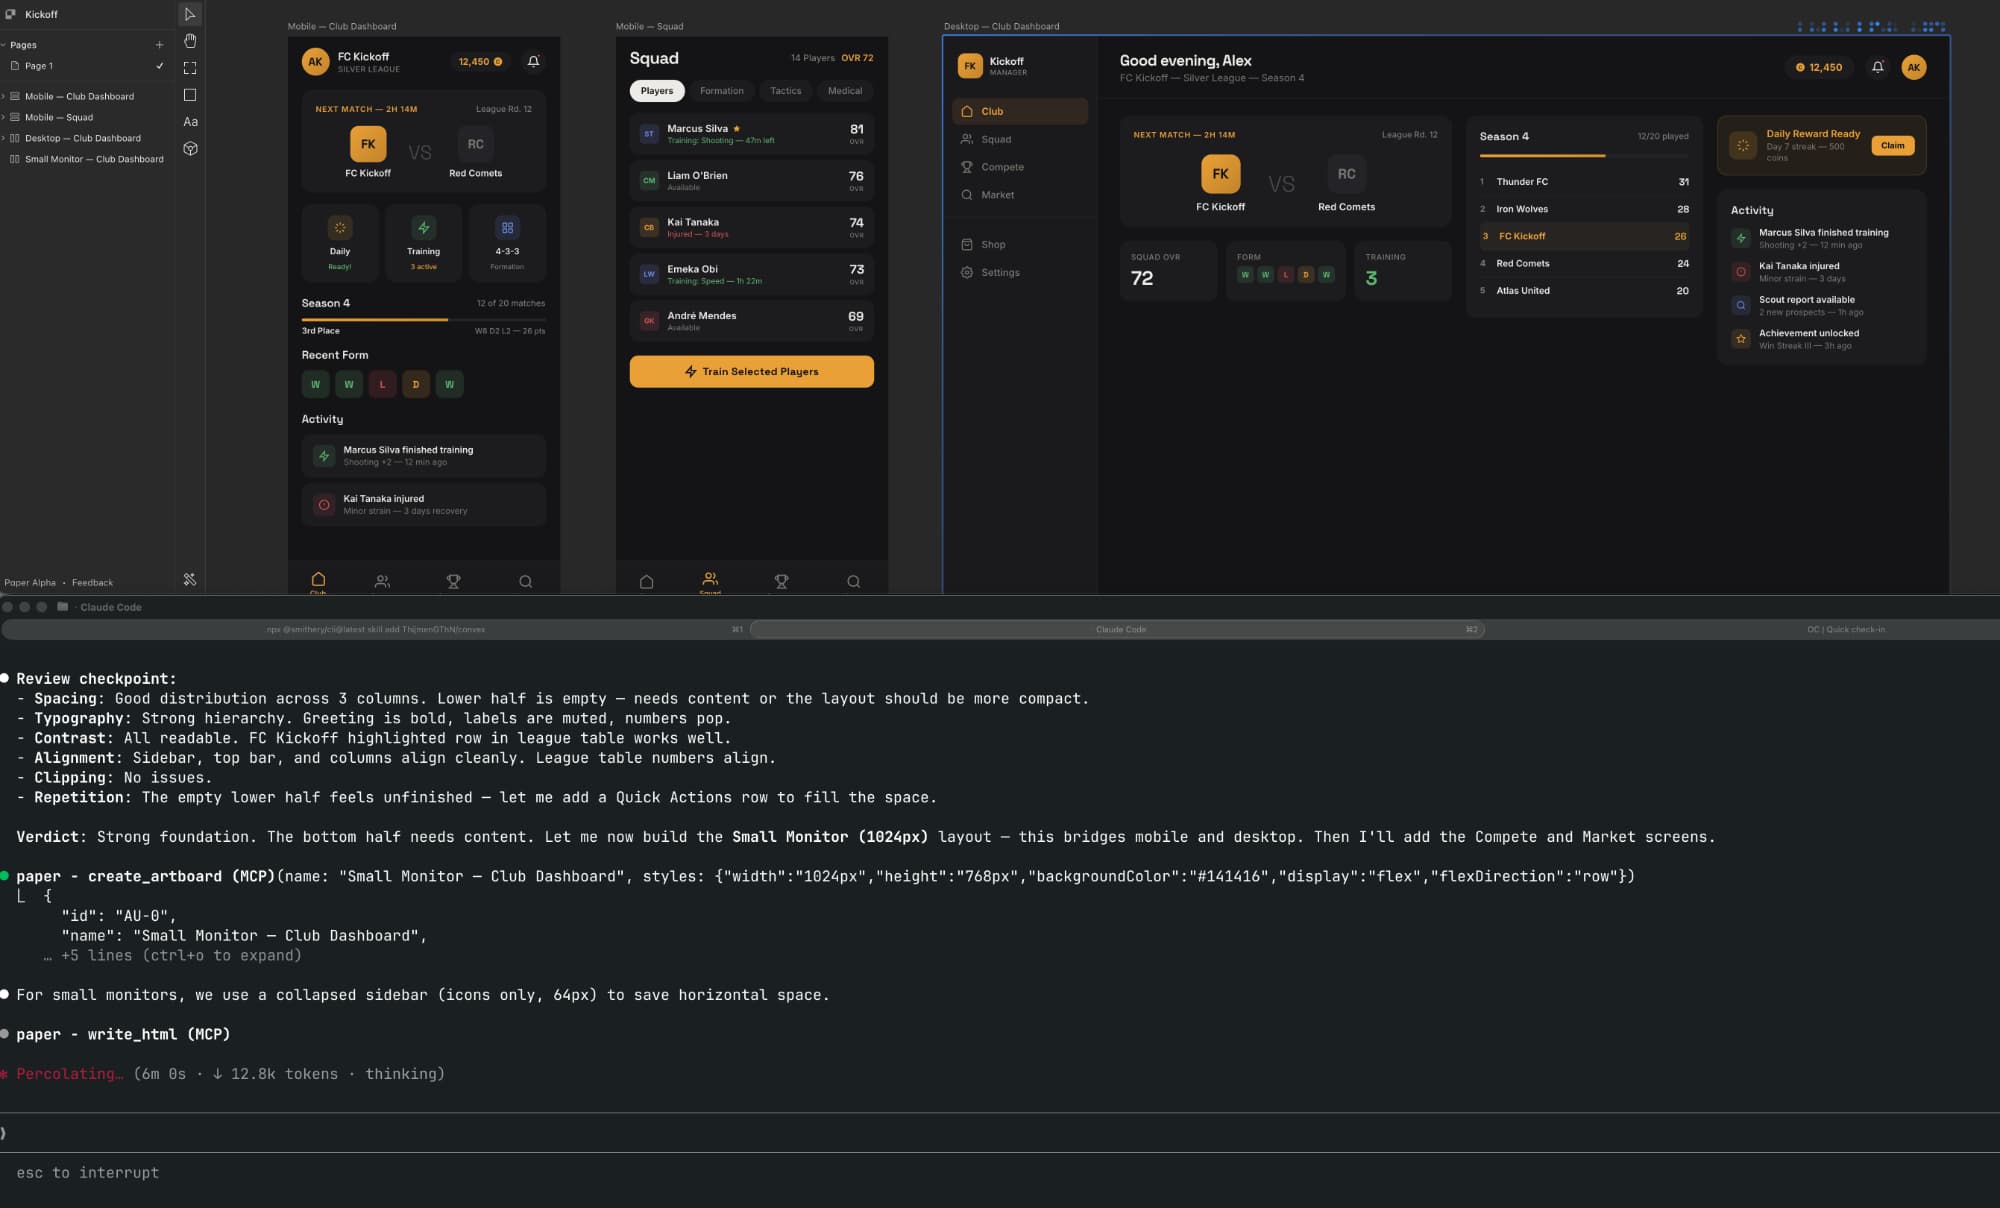Select the Hand pan tool
This screenshot has height=1208, width=2000.
[190, 41]
